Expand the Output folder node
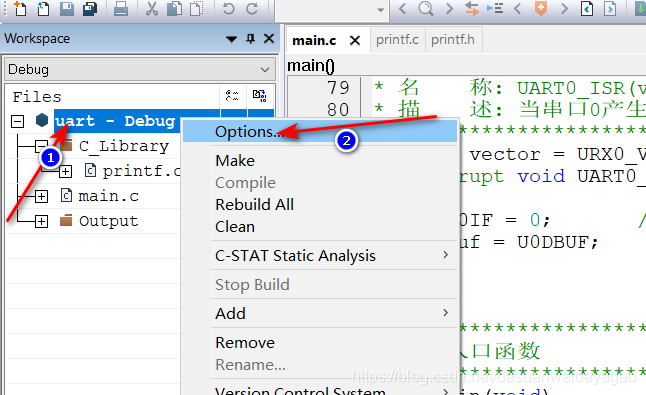Viewport: 646px width, 395px height. [41, 222]
